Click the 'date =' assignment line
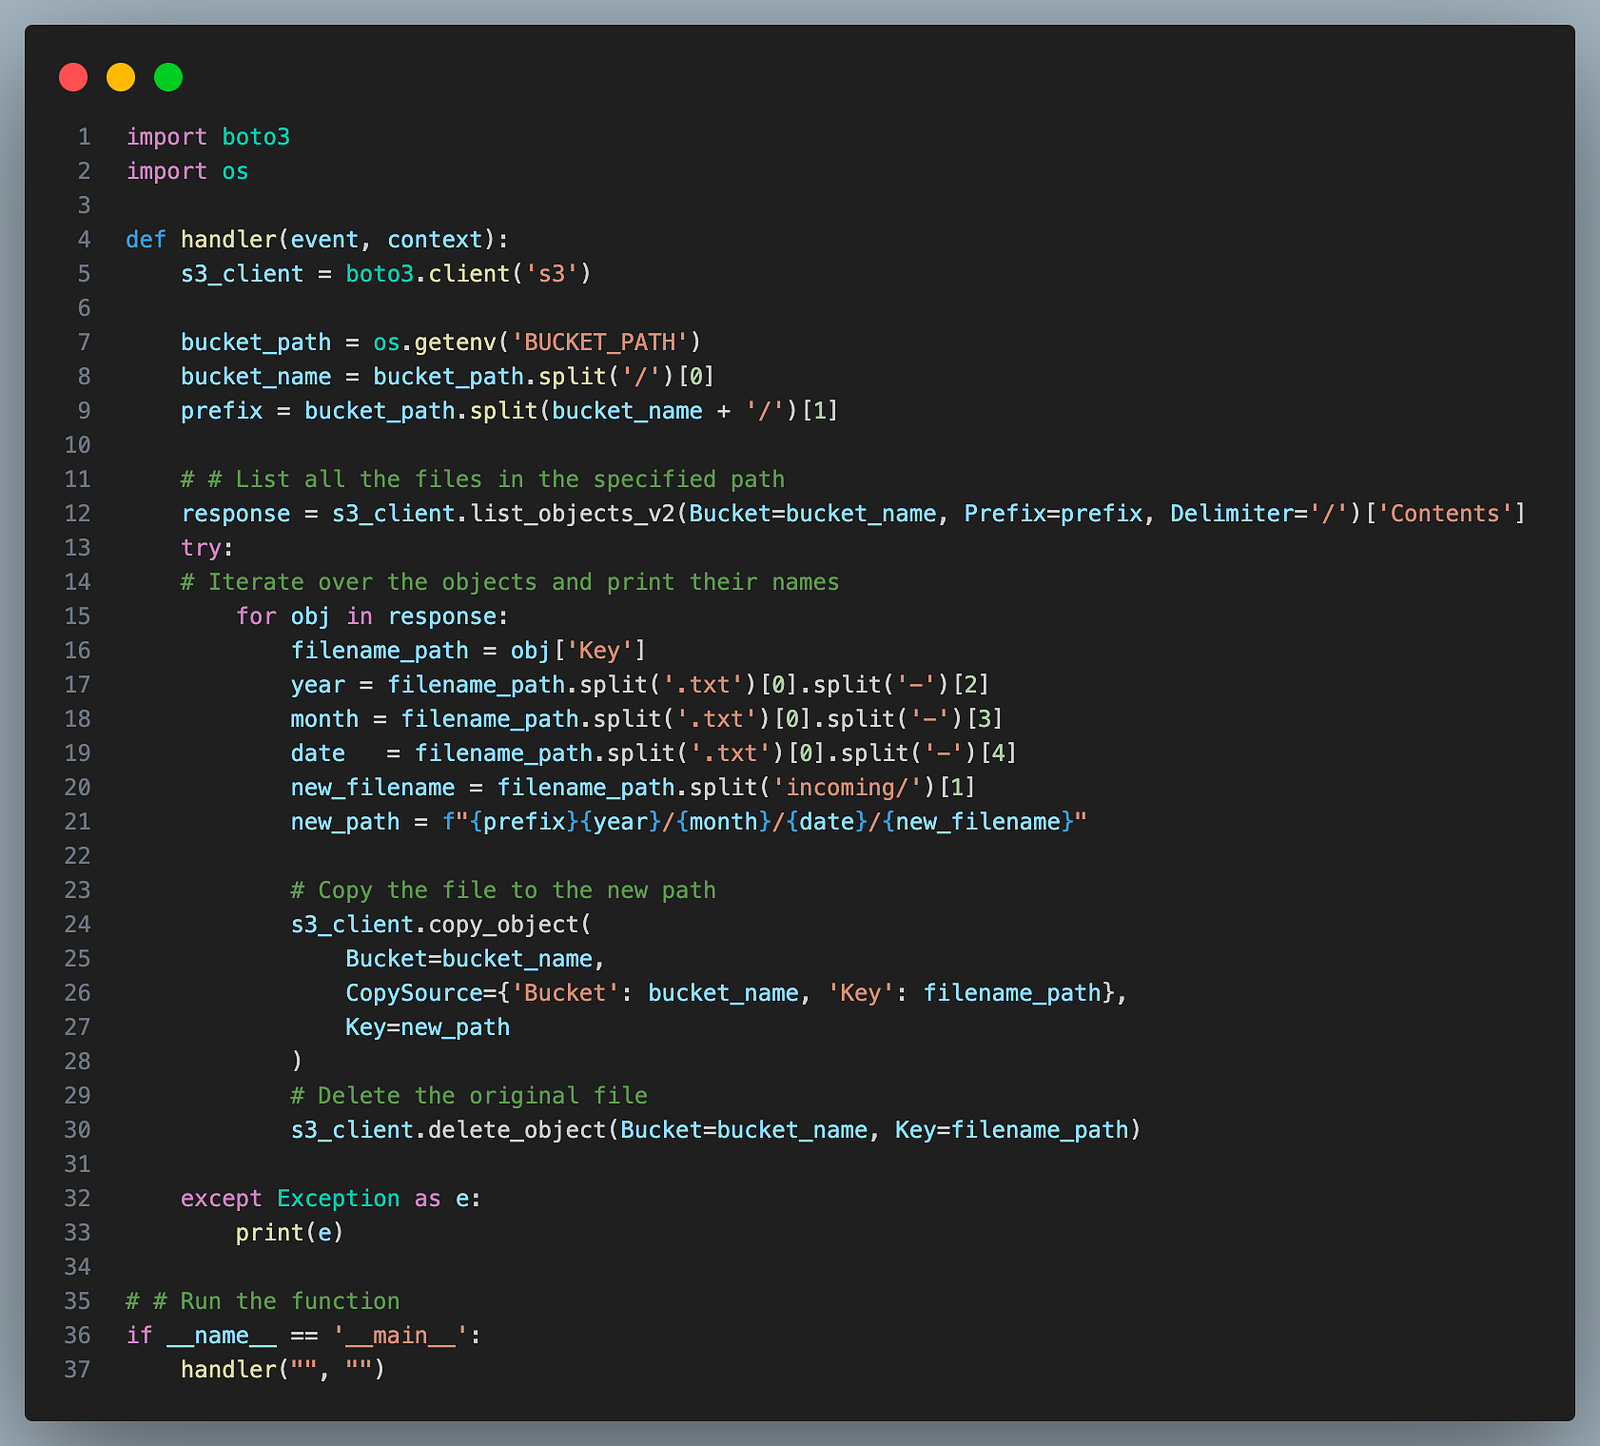Viewport: 1600px width, 1446px height. point(654,753)
